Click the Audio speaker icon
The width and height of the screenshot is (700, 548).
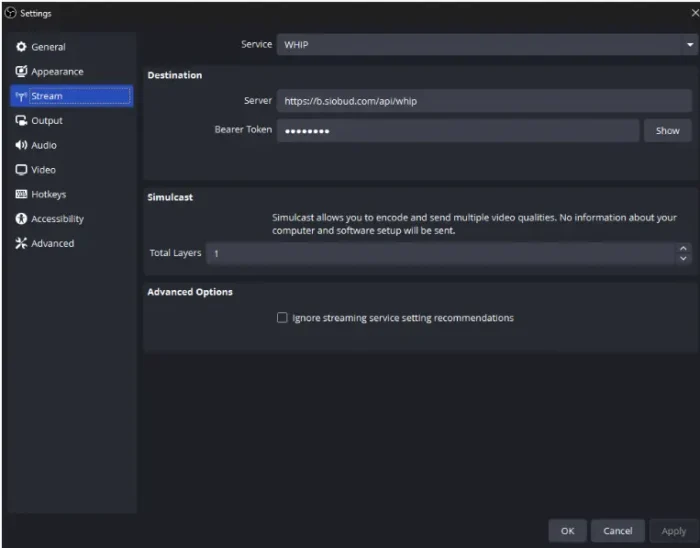pos(21,145)
